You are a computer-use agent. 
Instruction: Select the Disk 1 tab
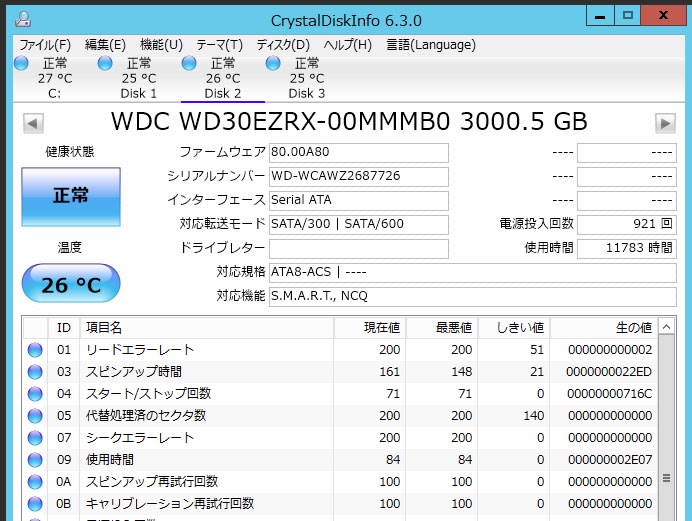[139, 78]
